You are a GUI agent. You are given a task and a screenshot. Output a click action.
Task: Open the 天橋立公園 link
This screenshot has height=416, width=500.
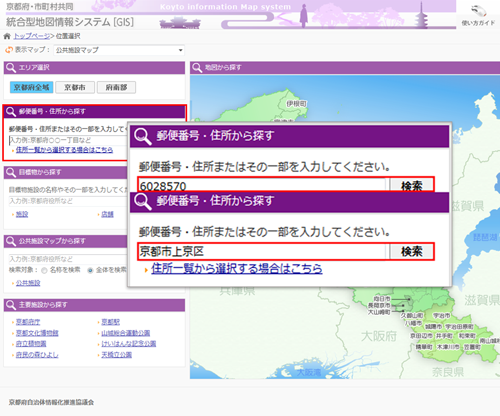tap(117, 355)
